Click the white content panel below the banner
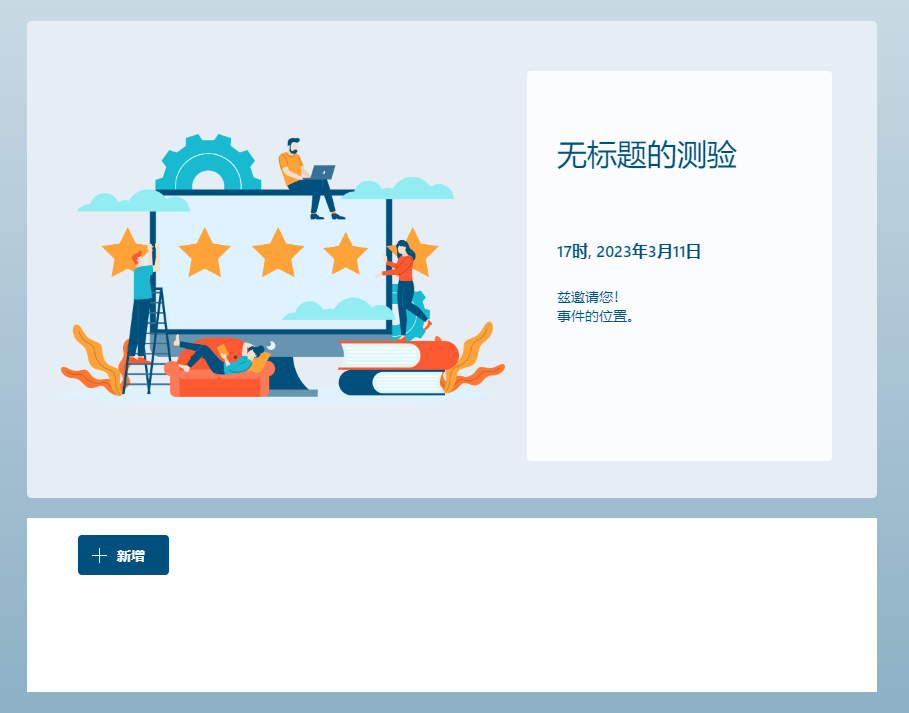Viewport: 909px width, 713px height. click(450, 630)
